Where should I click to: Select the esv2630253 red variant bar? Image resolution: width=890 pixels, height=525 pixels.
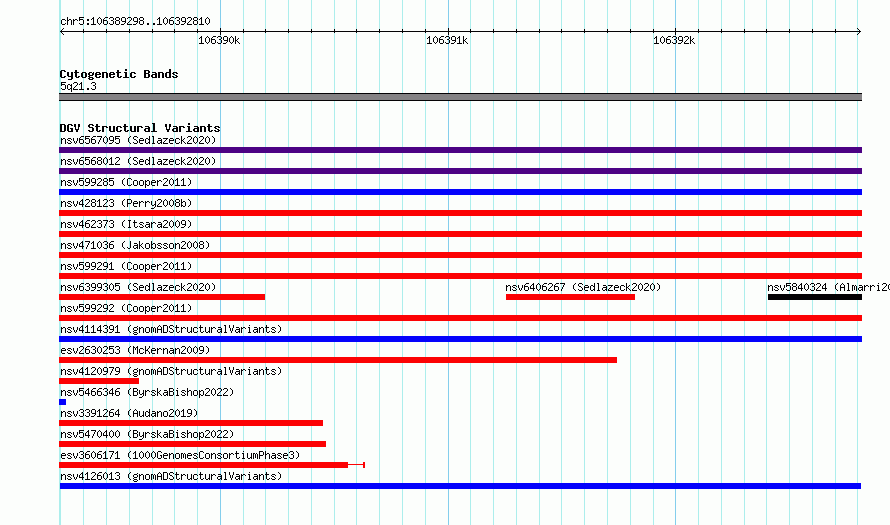338,360
